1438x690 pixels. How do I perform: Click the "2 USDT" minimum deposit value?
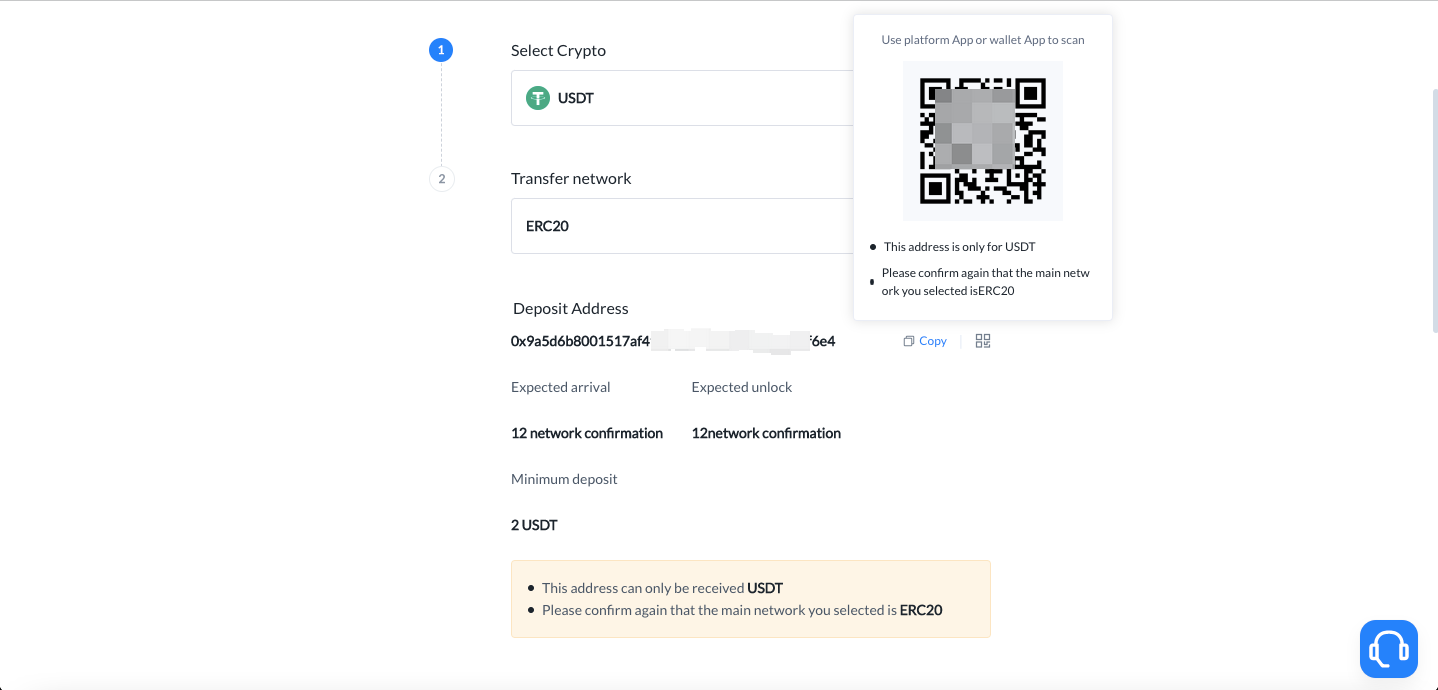534,525
